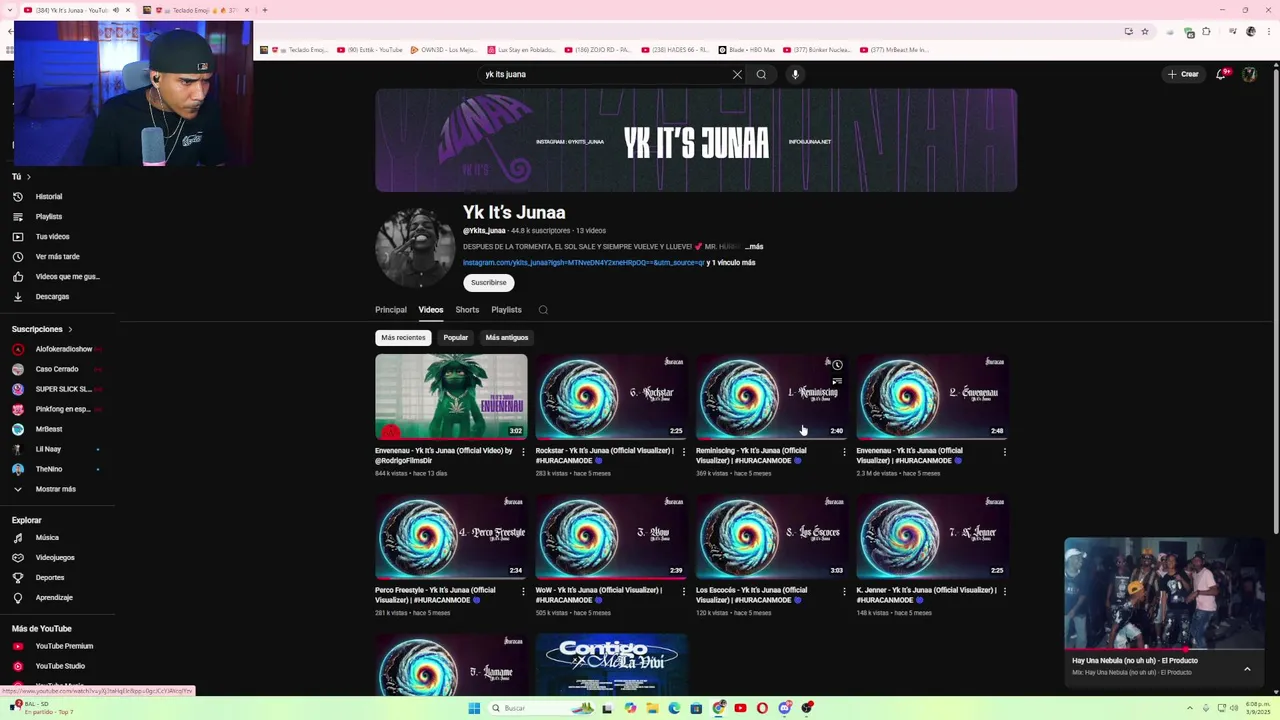Select the Más antiguos filter chip

pyautogui.click(x=507, y=338)
